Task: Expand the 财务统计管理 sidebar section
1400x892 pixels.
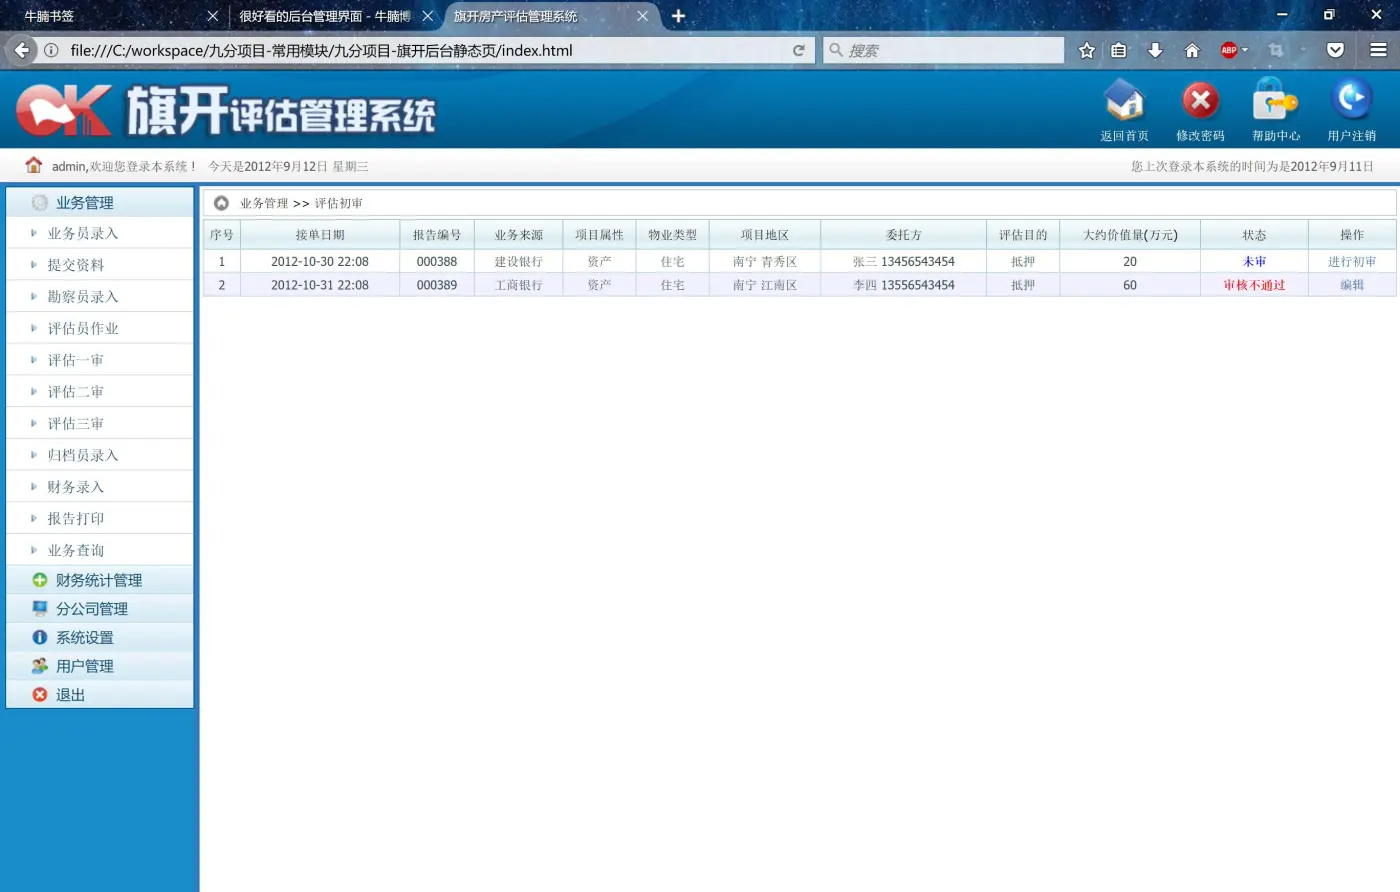Action: tap(100, 580)
